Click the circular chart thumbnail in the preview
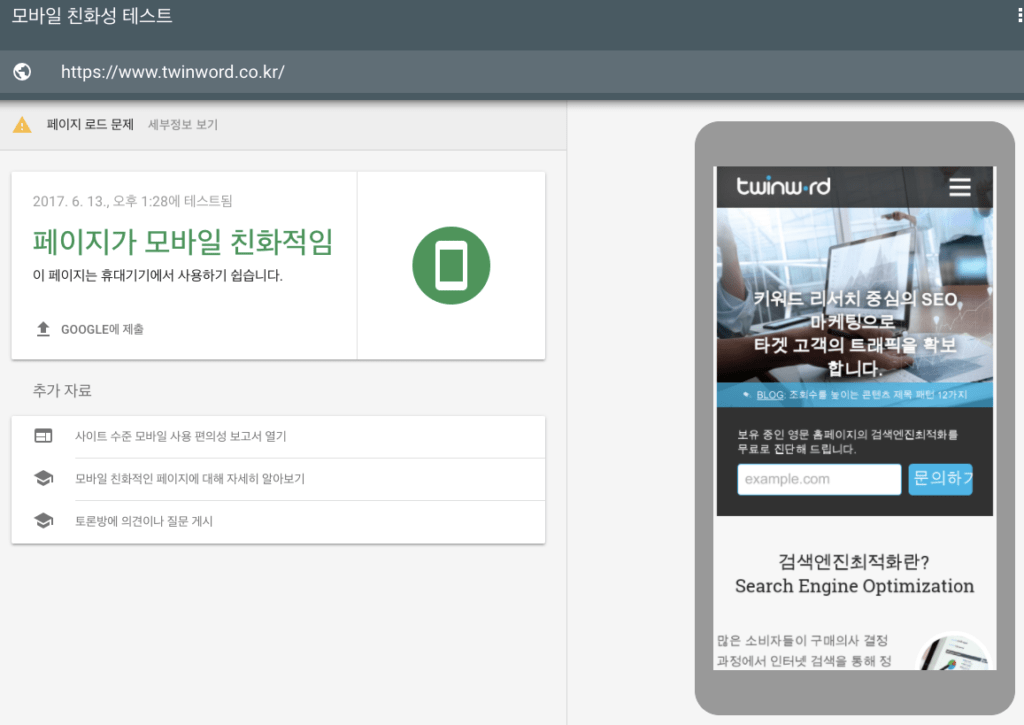The height and width of the screenshot is (725, 1024). point(954,652)
